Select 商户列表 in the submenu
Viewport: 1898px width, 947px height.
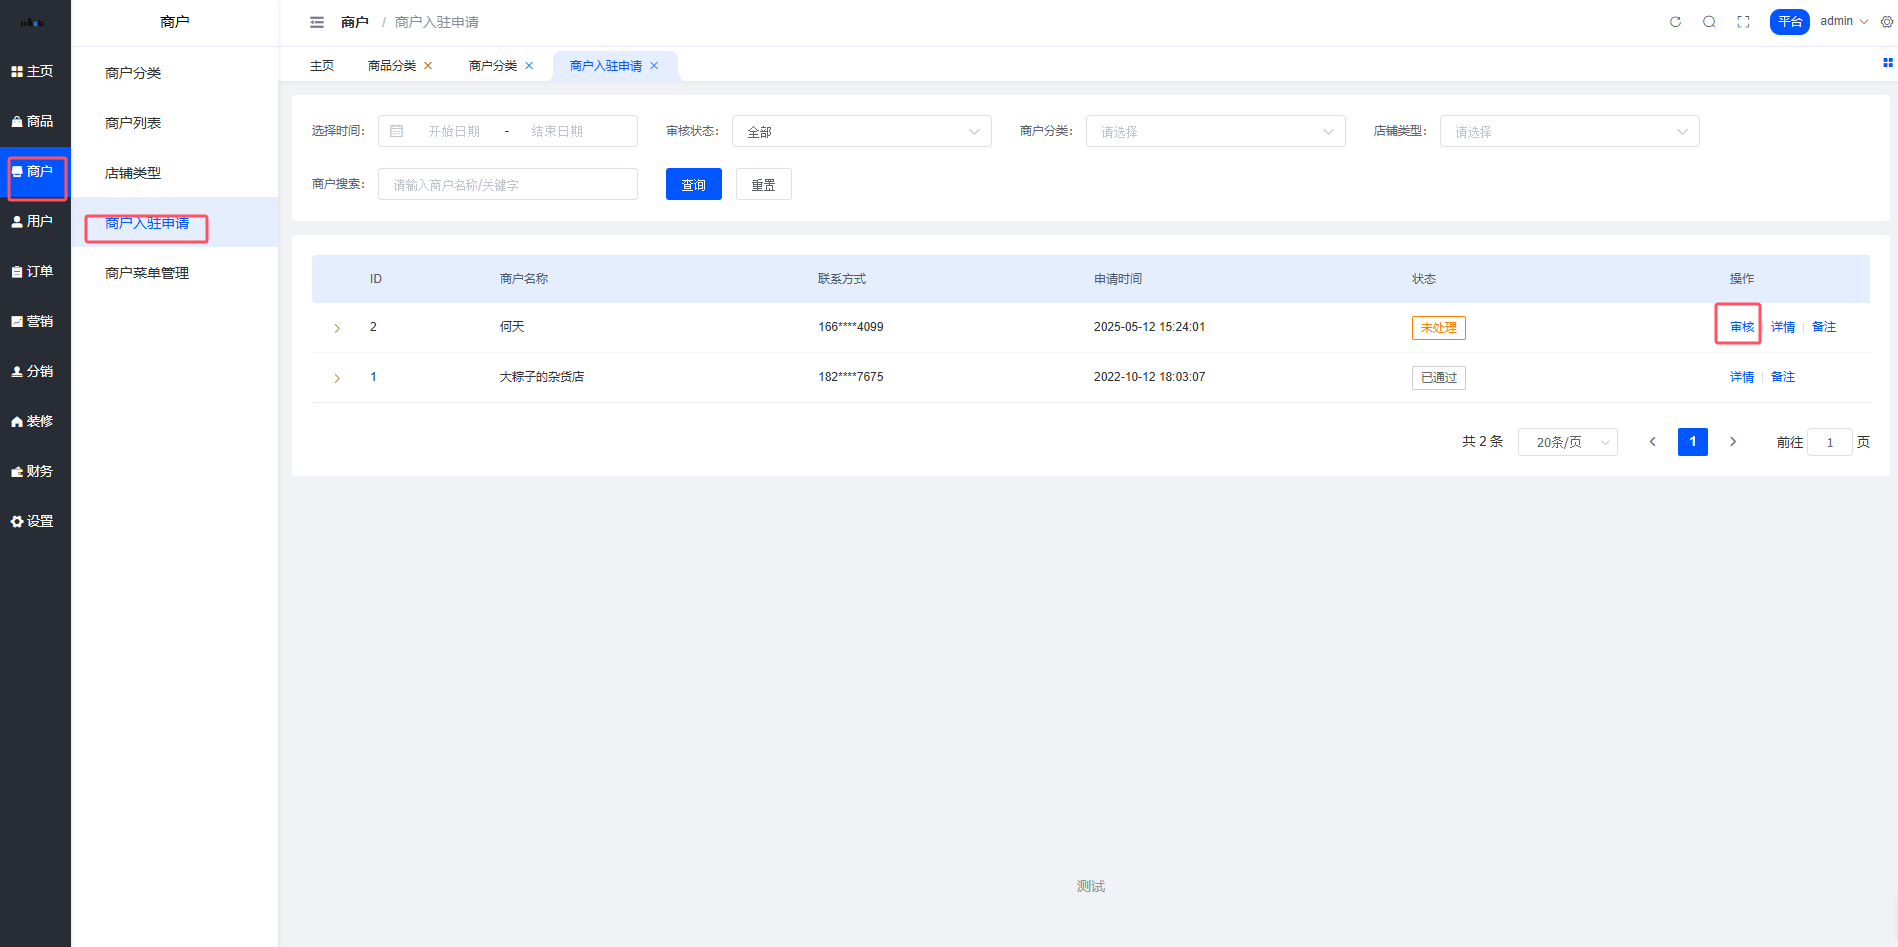(133, 123)
